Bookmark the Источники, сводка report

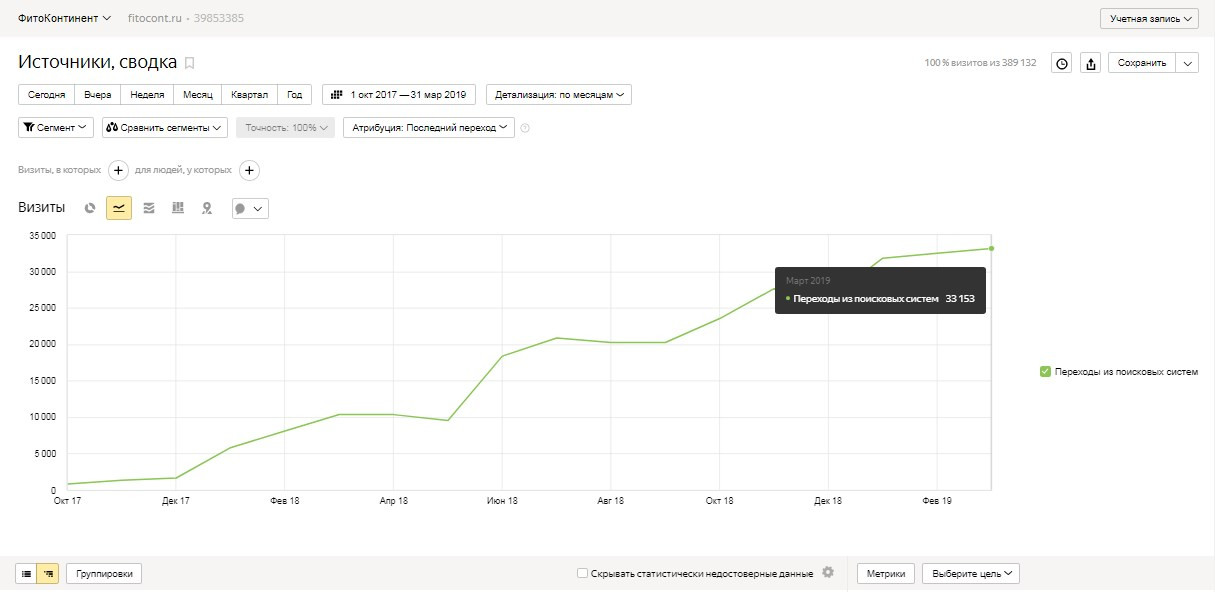click(190, 63)
